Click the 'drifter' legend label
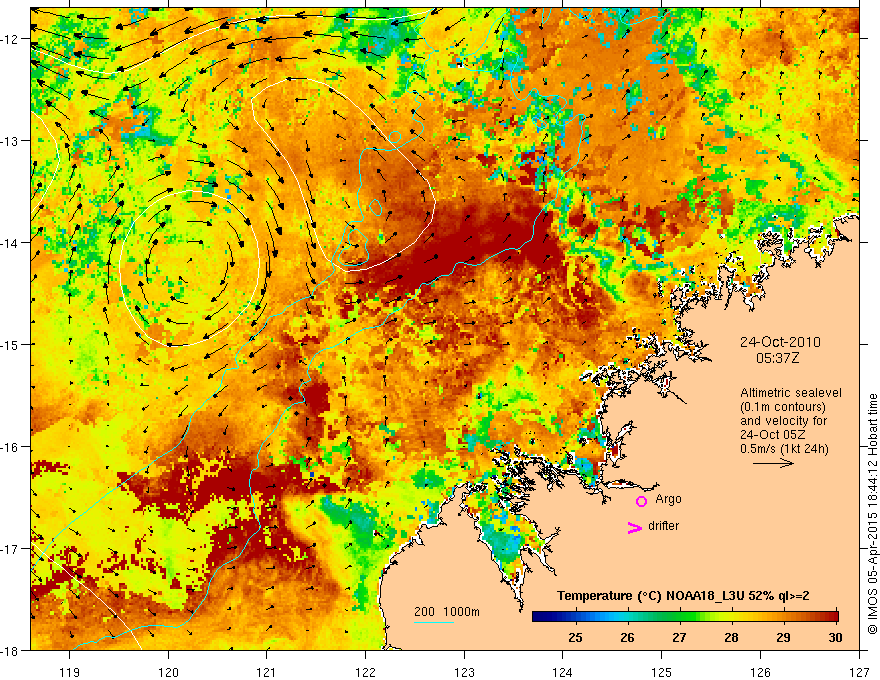 coord(663,526)
